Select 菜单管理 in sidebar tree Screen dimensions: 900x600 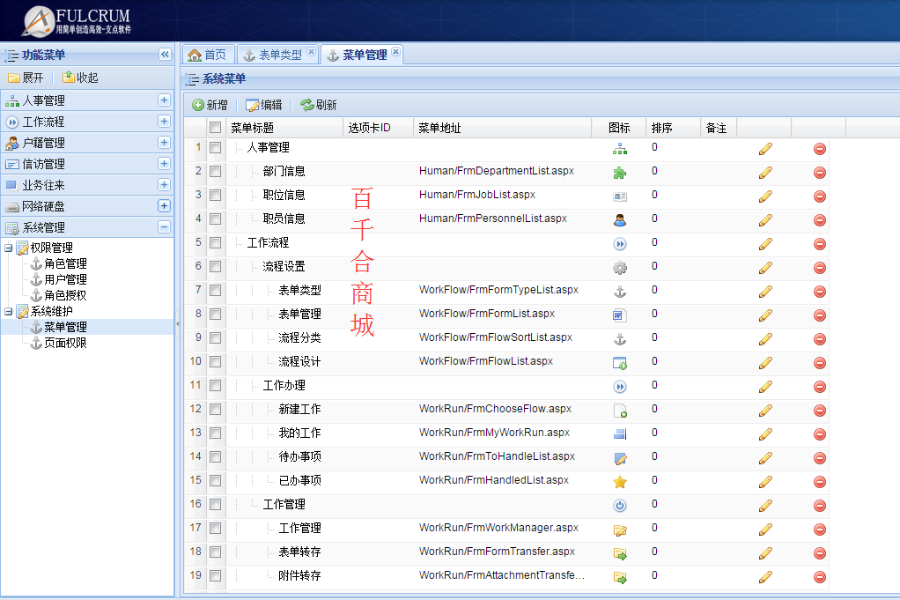(x=65, y=327)
